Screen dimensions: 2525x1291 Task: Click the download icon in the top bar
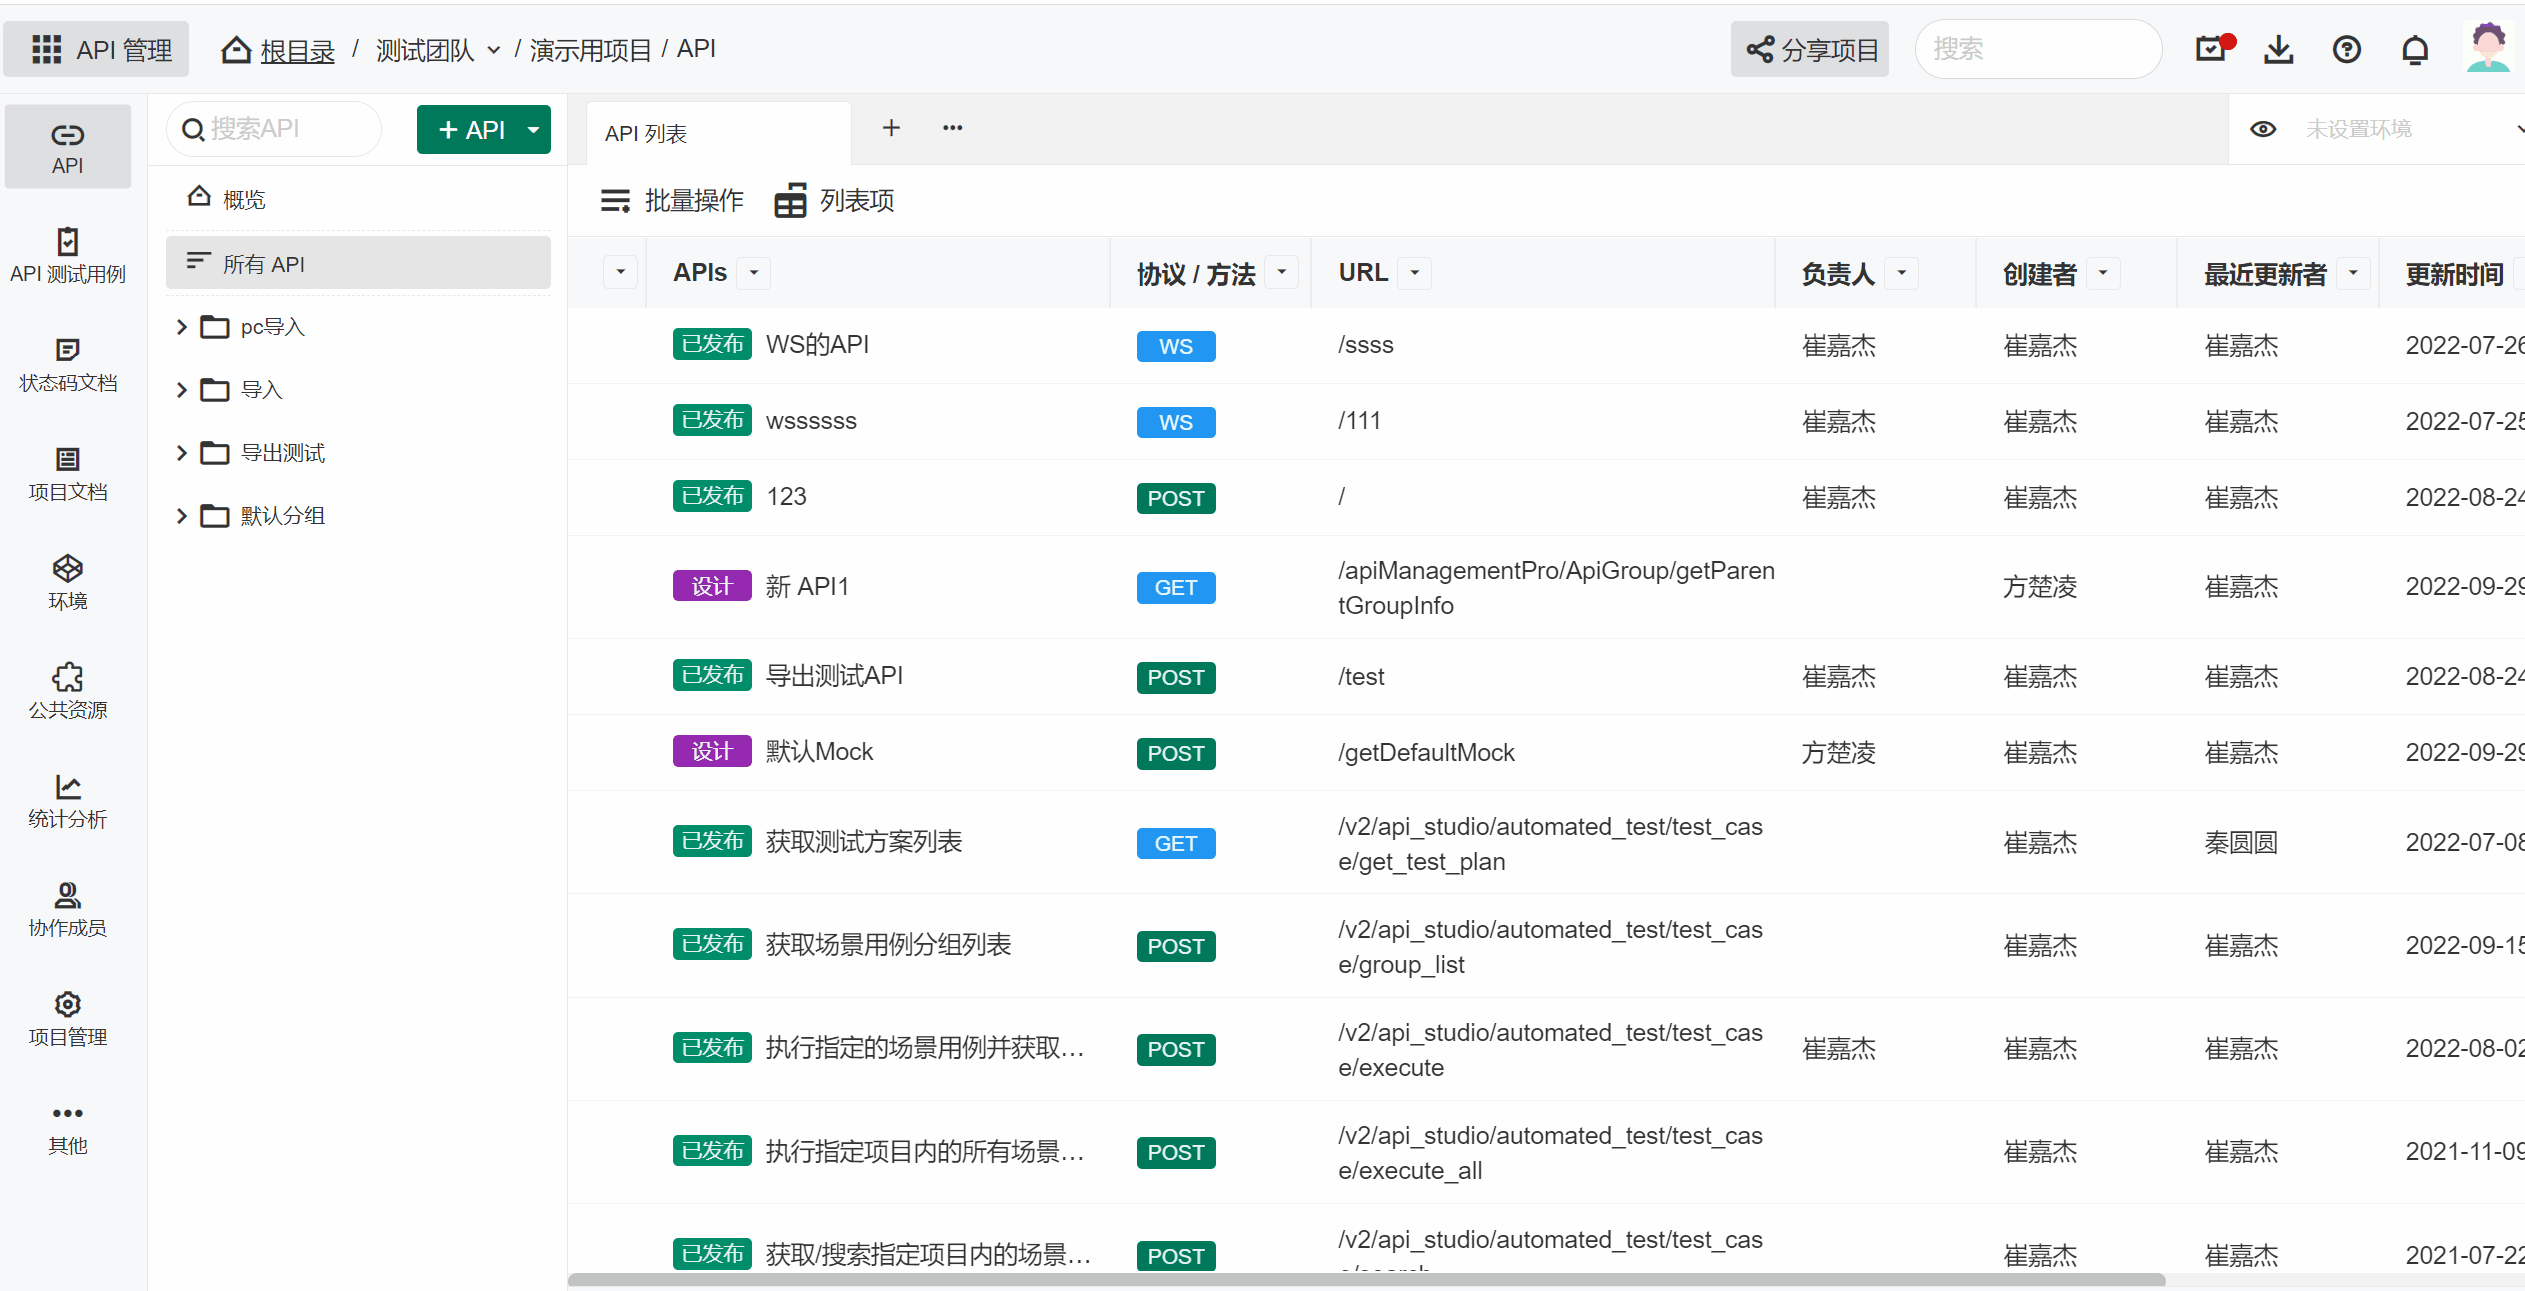tap(2278, 48)
